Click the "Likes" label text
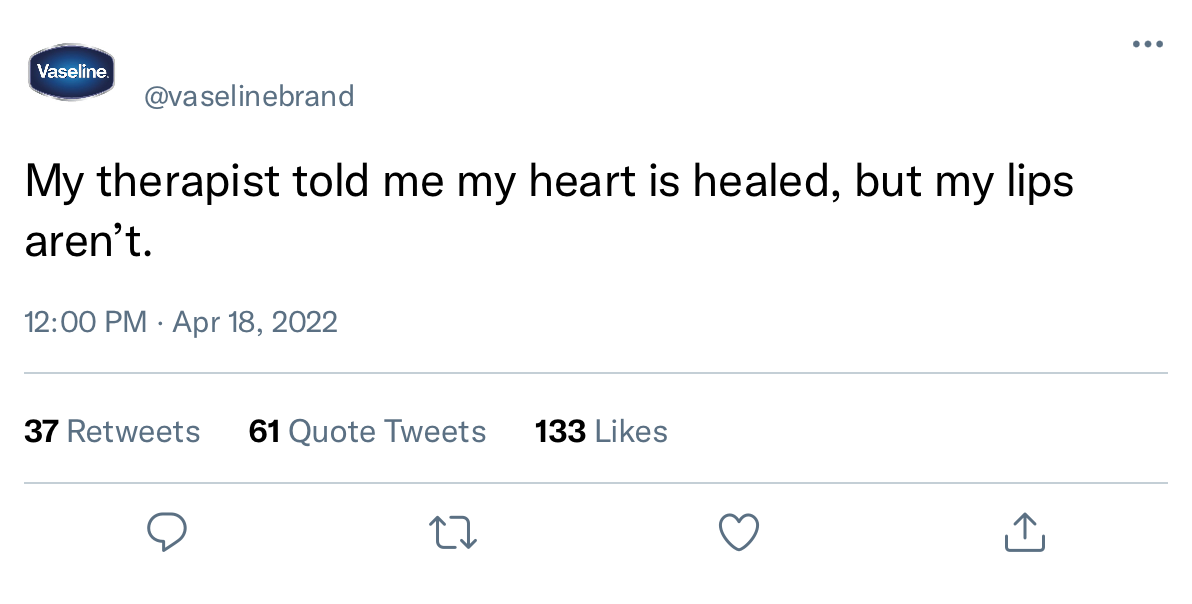Image resolution: width=1192 pixels, height=604 pixels. [632, 432]
